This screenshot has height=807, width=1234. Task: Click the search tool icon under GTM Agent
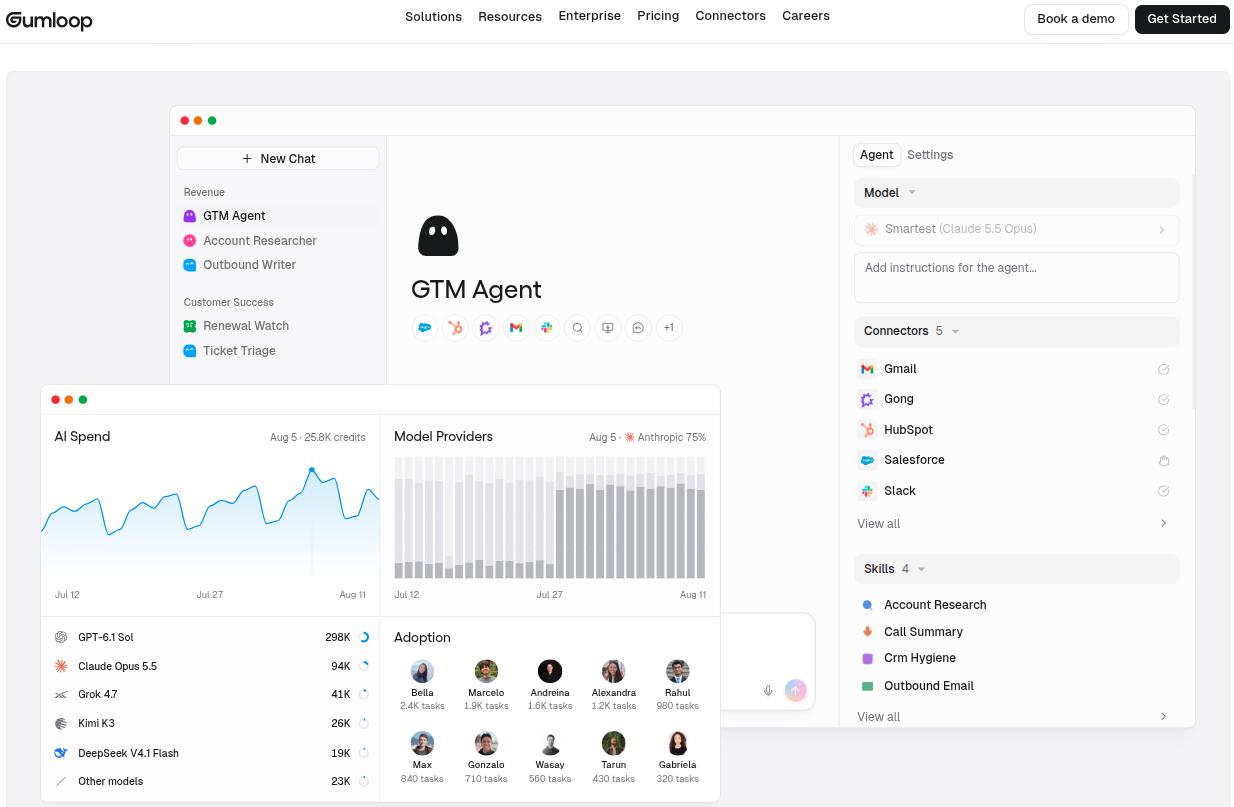coord(577,328)
